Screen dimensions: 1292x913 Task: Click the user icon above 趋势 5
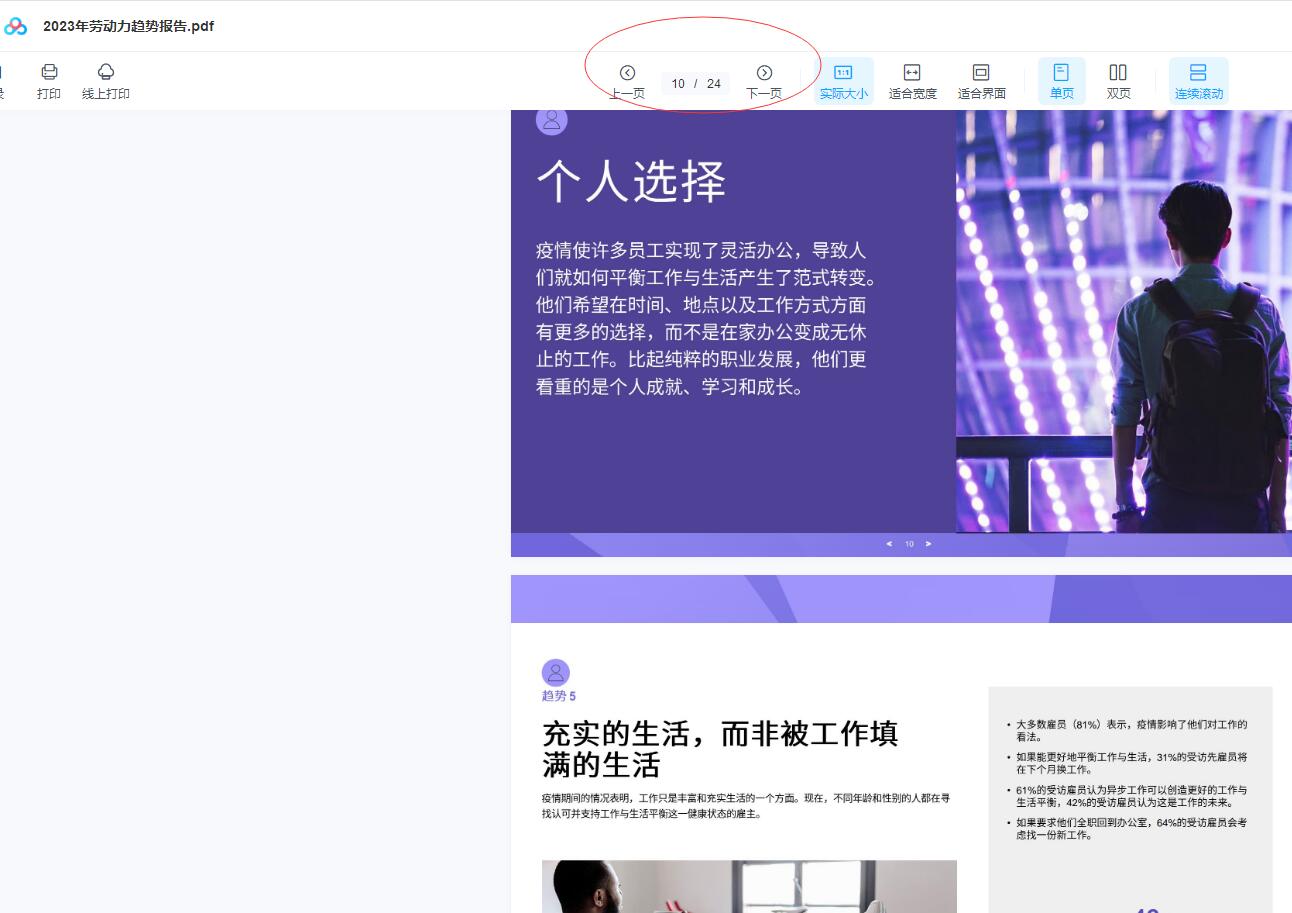pyautogui.click(x=555, y=673)
